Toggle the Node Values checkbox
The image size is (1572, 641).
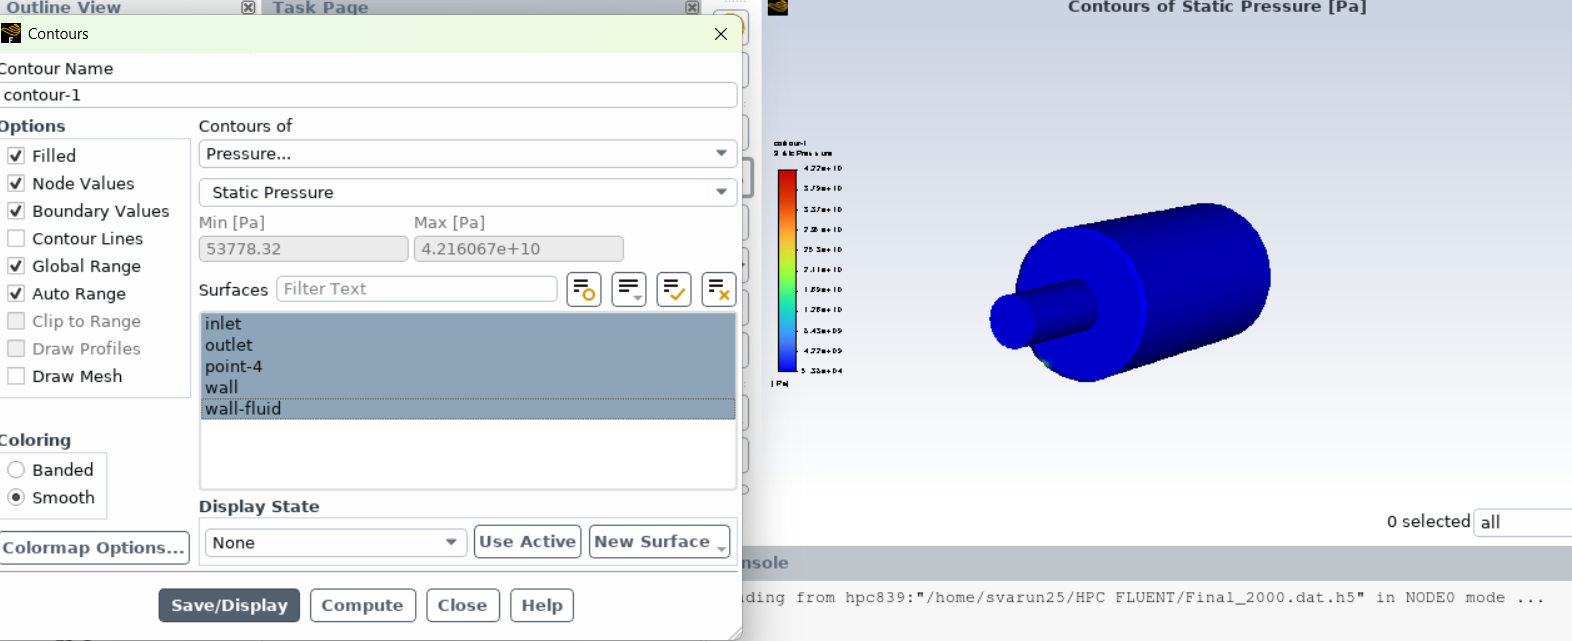(16, 183)
